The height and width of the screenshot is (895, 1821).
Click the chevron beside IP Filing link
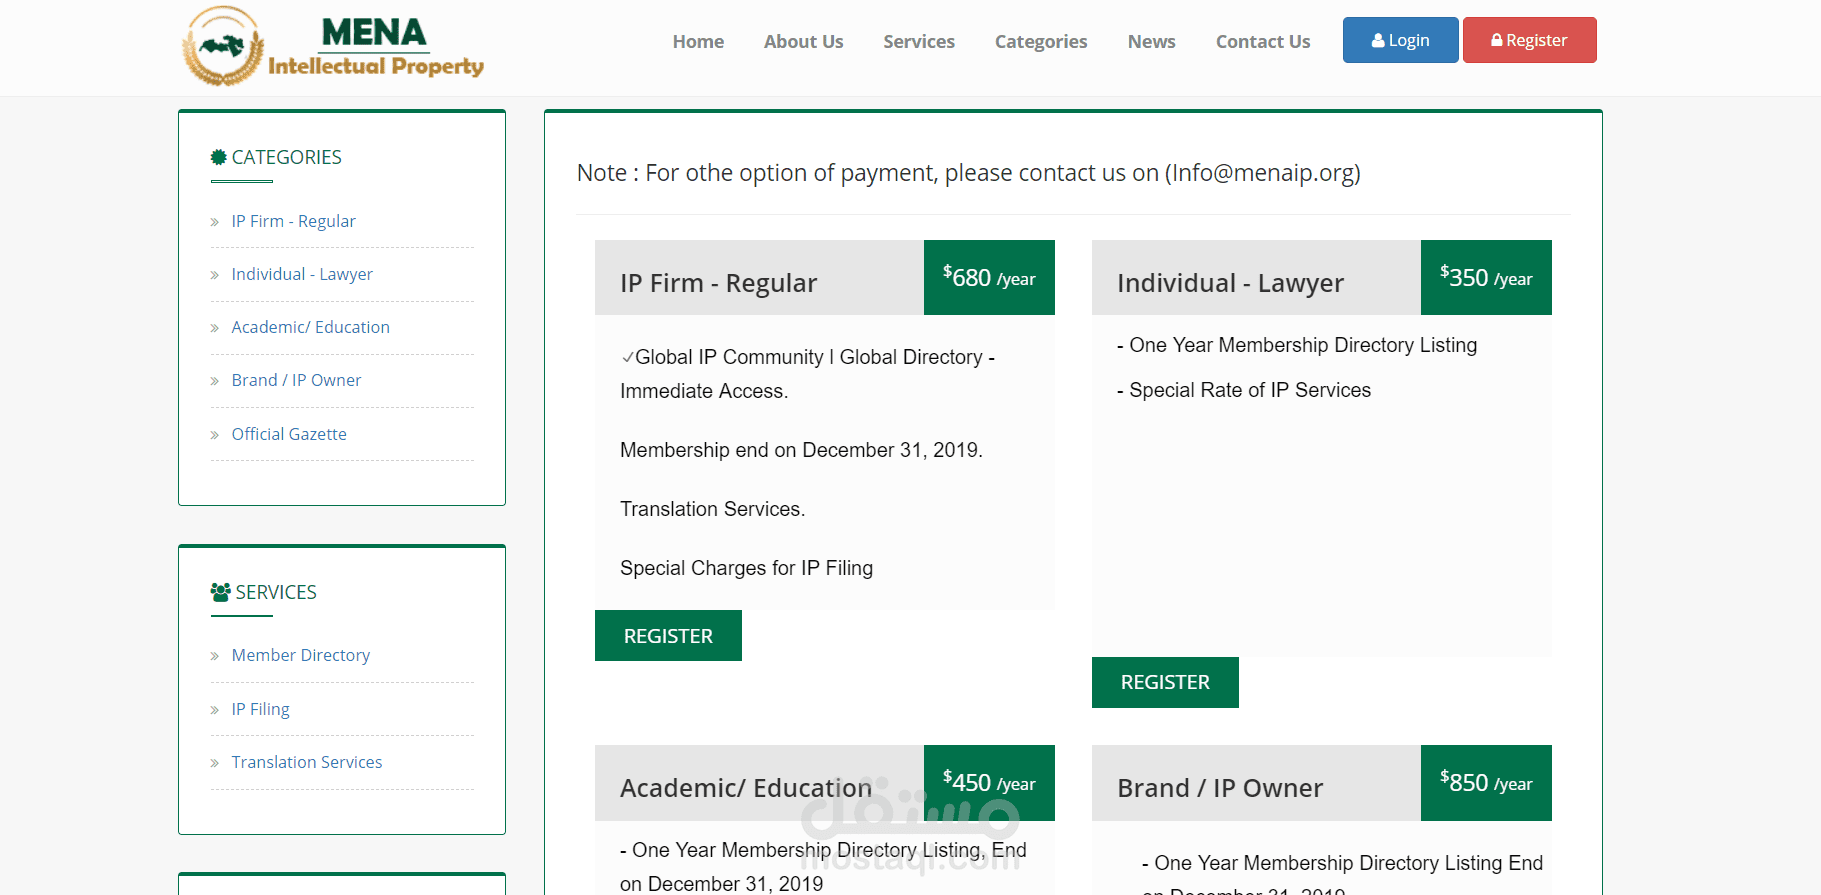coord(215,710)
